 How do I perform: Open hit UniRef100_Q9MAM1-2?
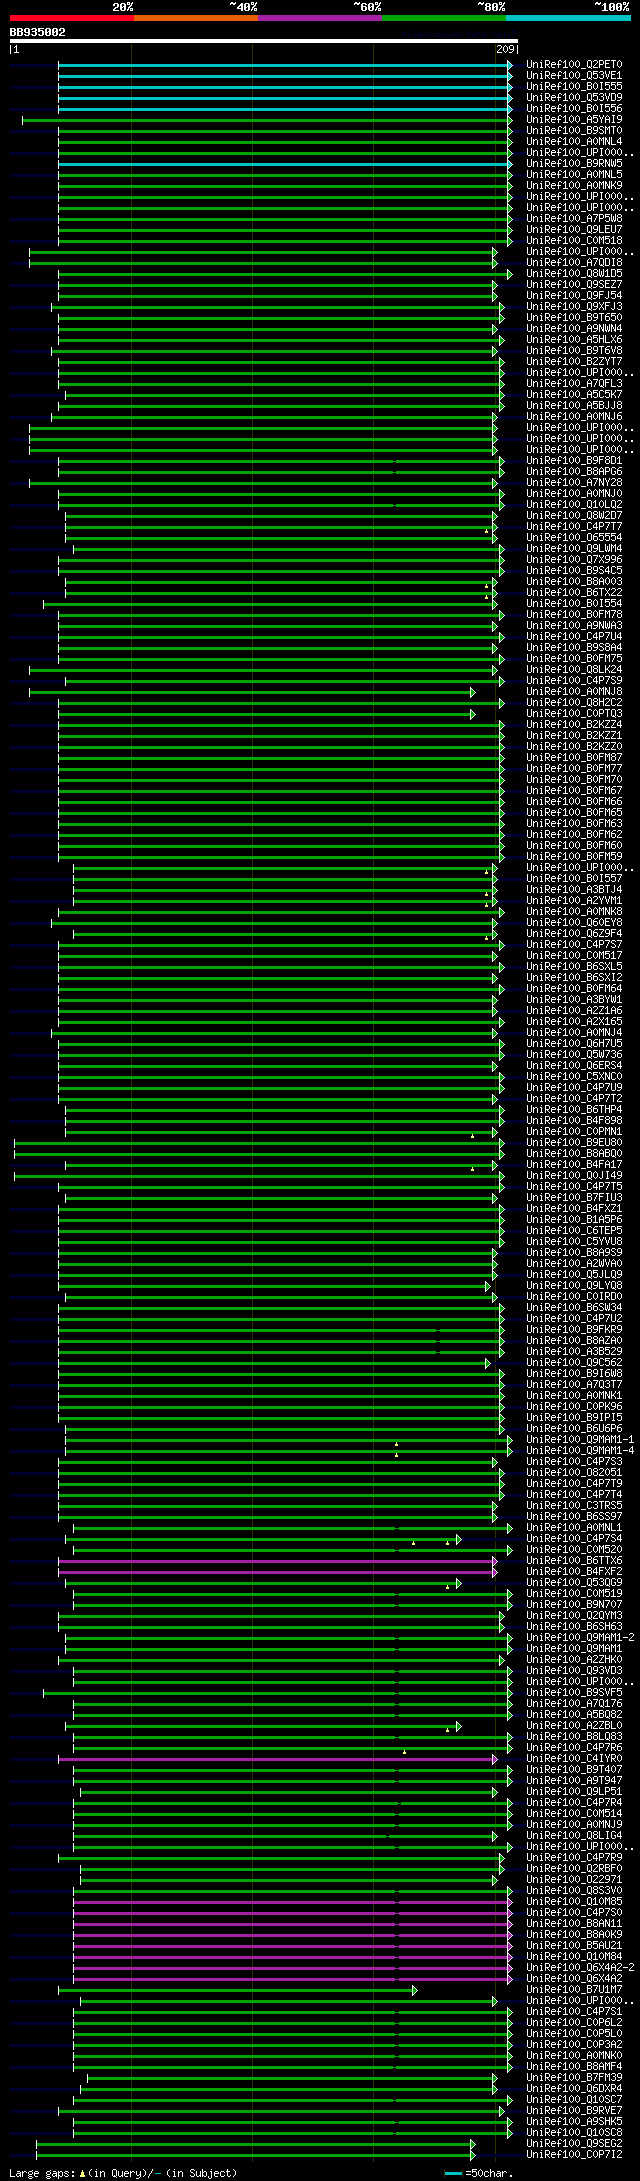pos(580,1638)
